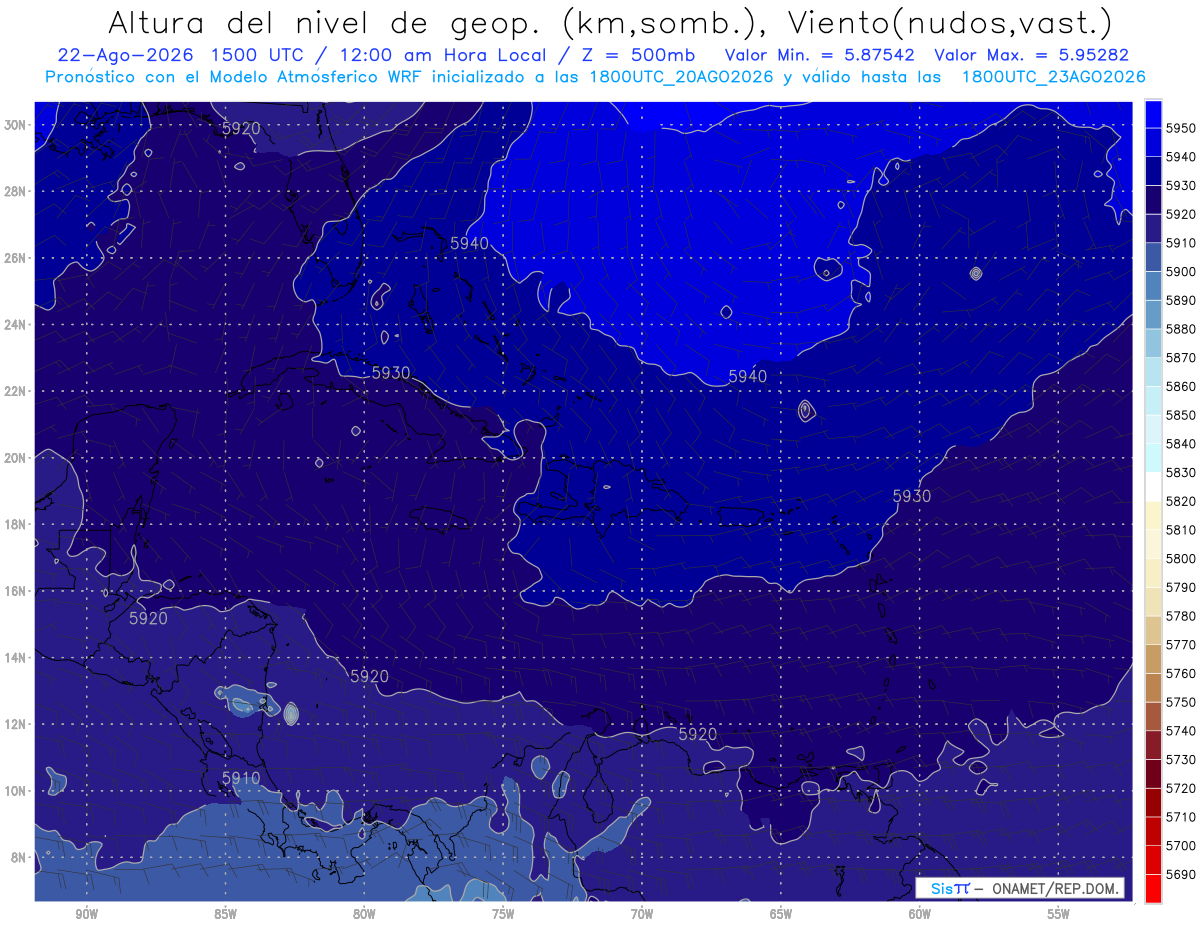Click the bright blue swatch above 5950
1200x927 pixels.
[x=1153, y=114]
